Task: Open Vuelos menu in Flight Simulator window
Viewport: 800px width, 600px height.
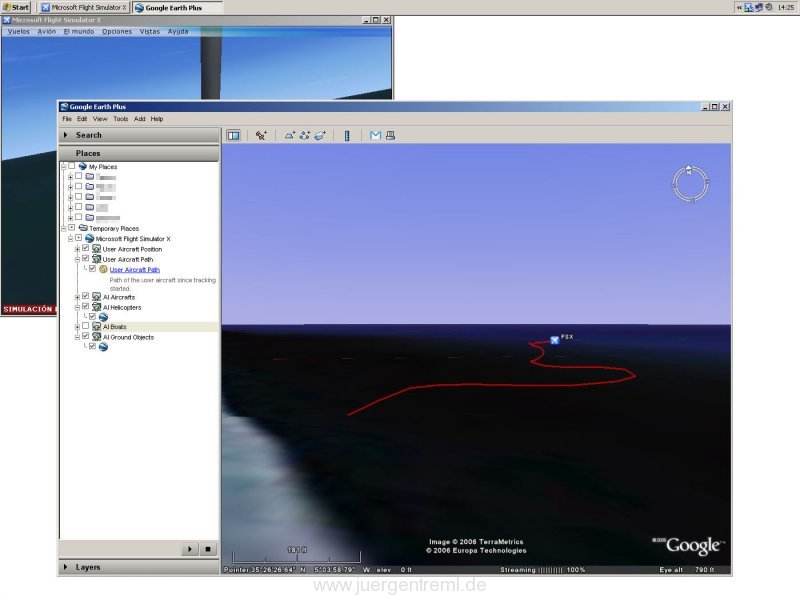Action: [18, 32]
